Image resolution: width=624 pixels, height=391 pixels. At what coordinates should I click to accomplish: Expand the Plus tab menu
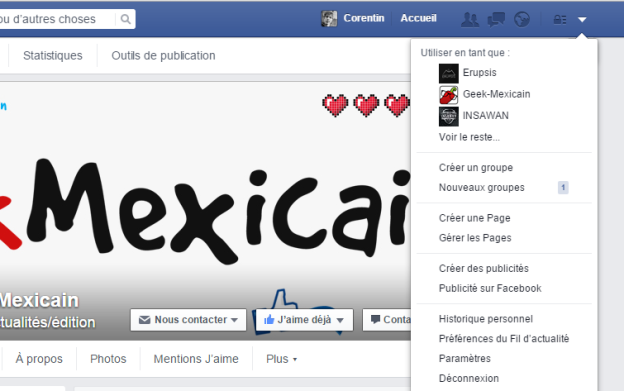pos(281,359)
